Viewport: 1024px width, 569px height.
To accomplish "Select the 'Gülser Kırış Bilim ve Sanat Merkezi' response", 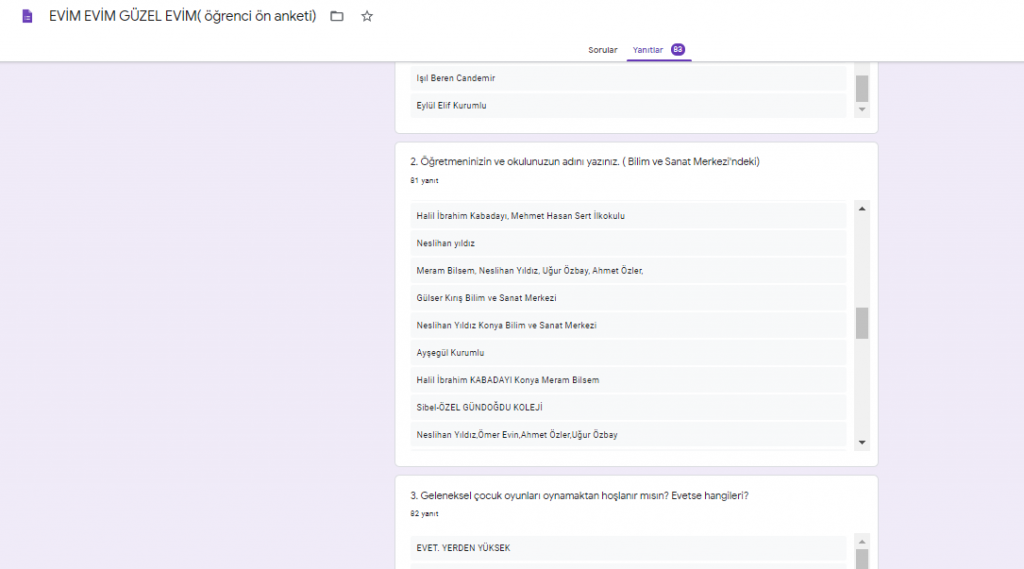I will (486, 298).
